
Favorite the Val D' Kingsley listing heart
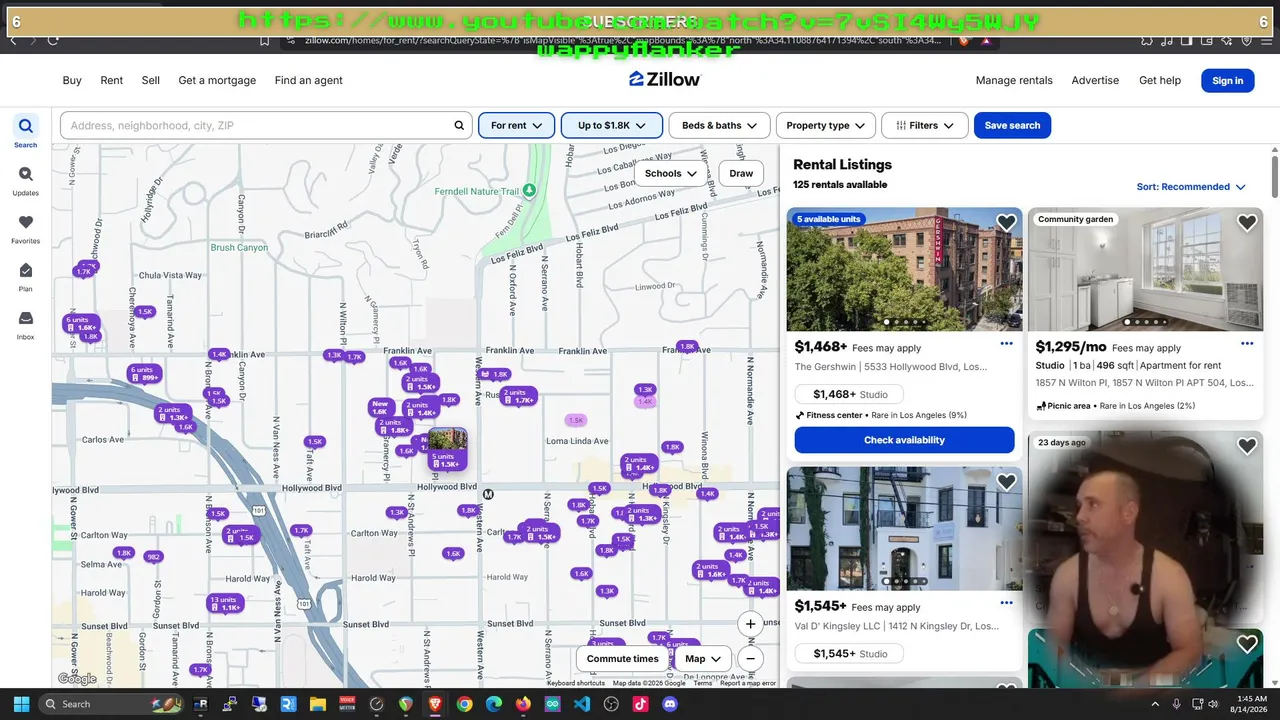tap(1006, 482)
